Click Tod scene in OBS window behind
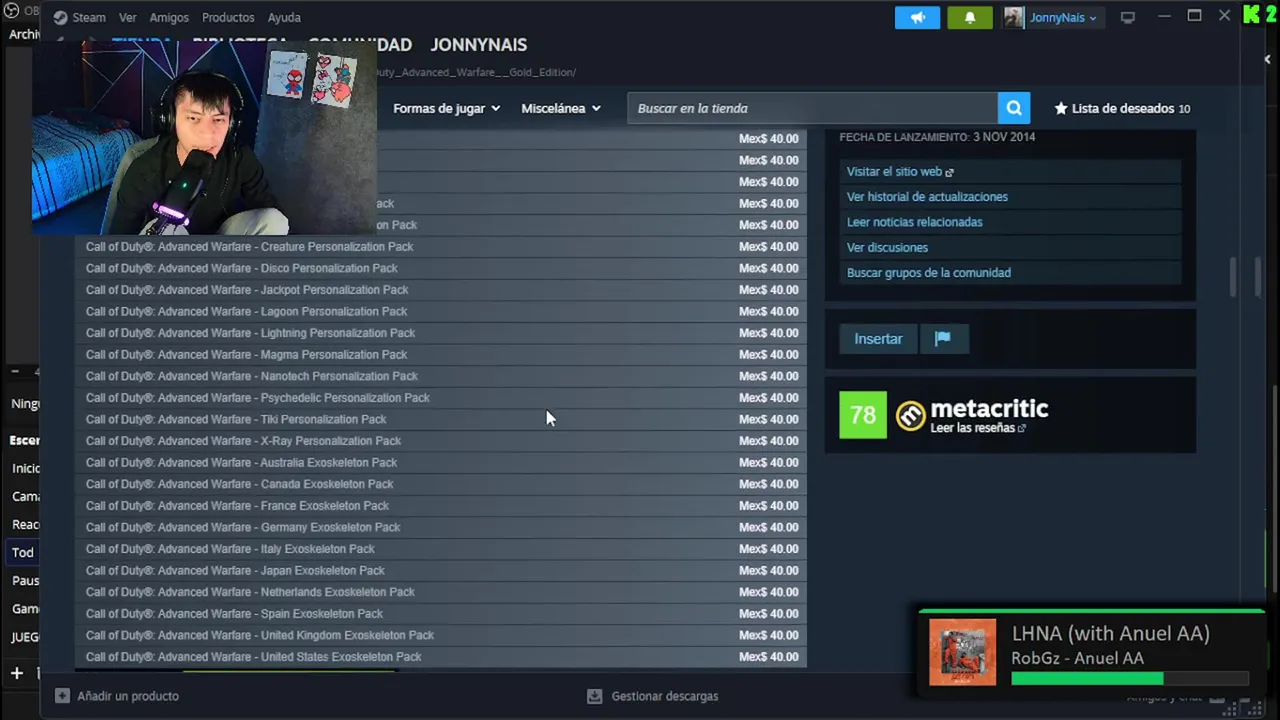Image resolution: width=1280 pixels, height=720 pixels. 22,552
